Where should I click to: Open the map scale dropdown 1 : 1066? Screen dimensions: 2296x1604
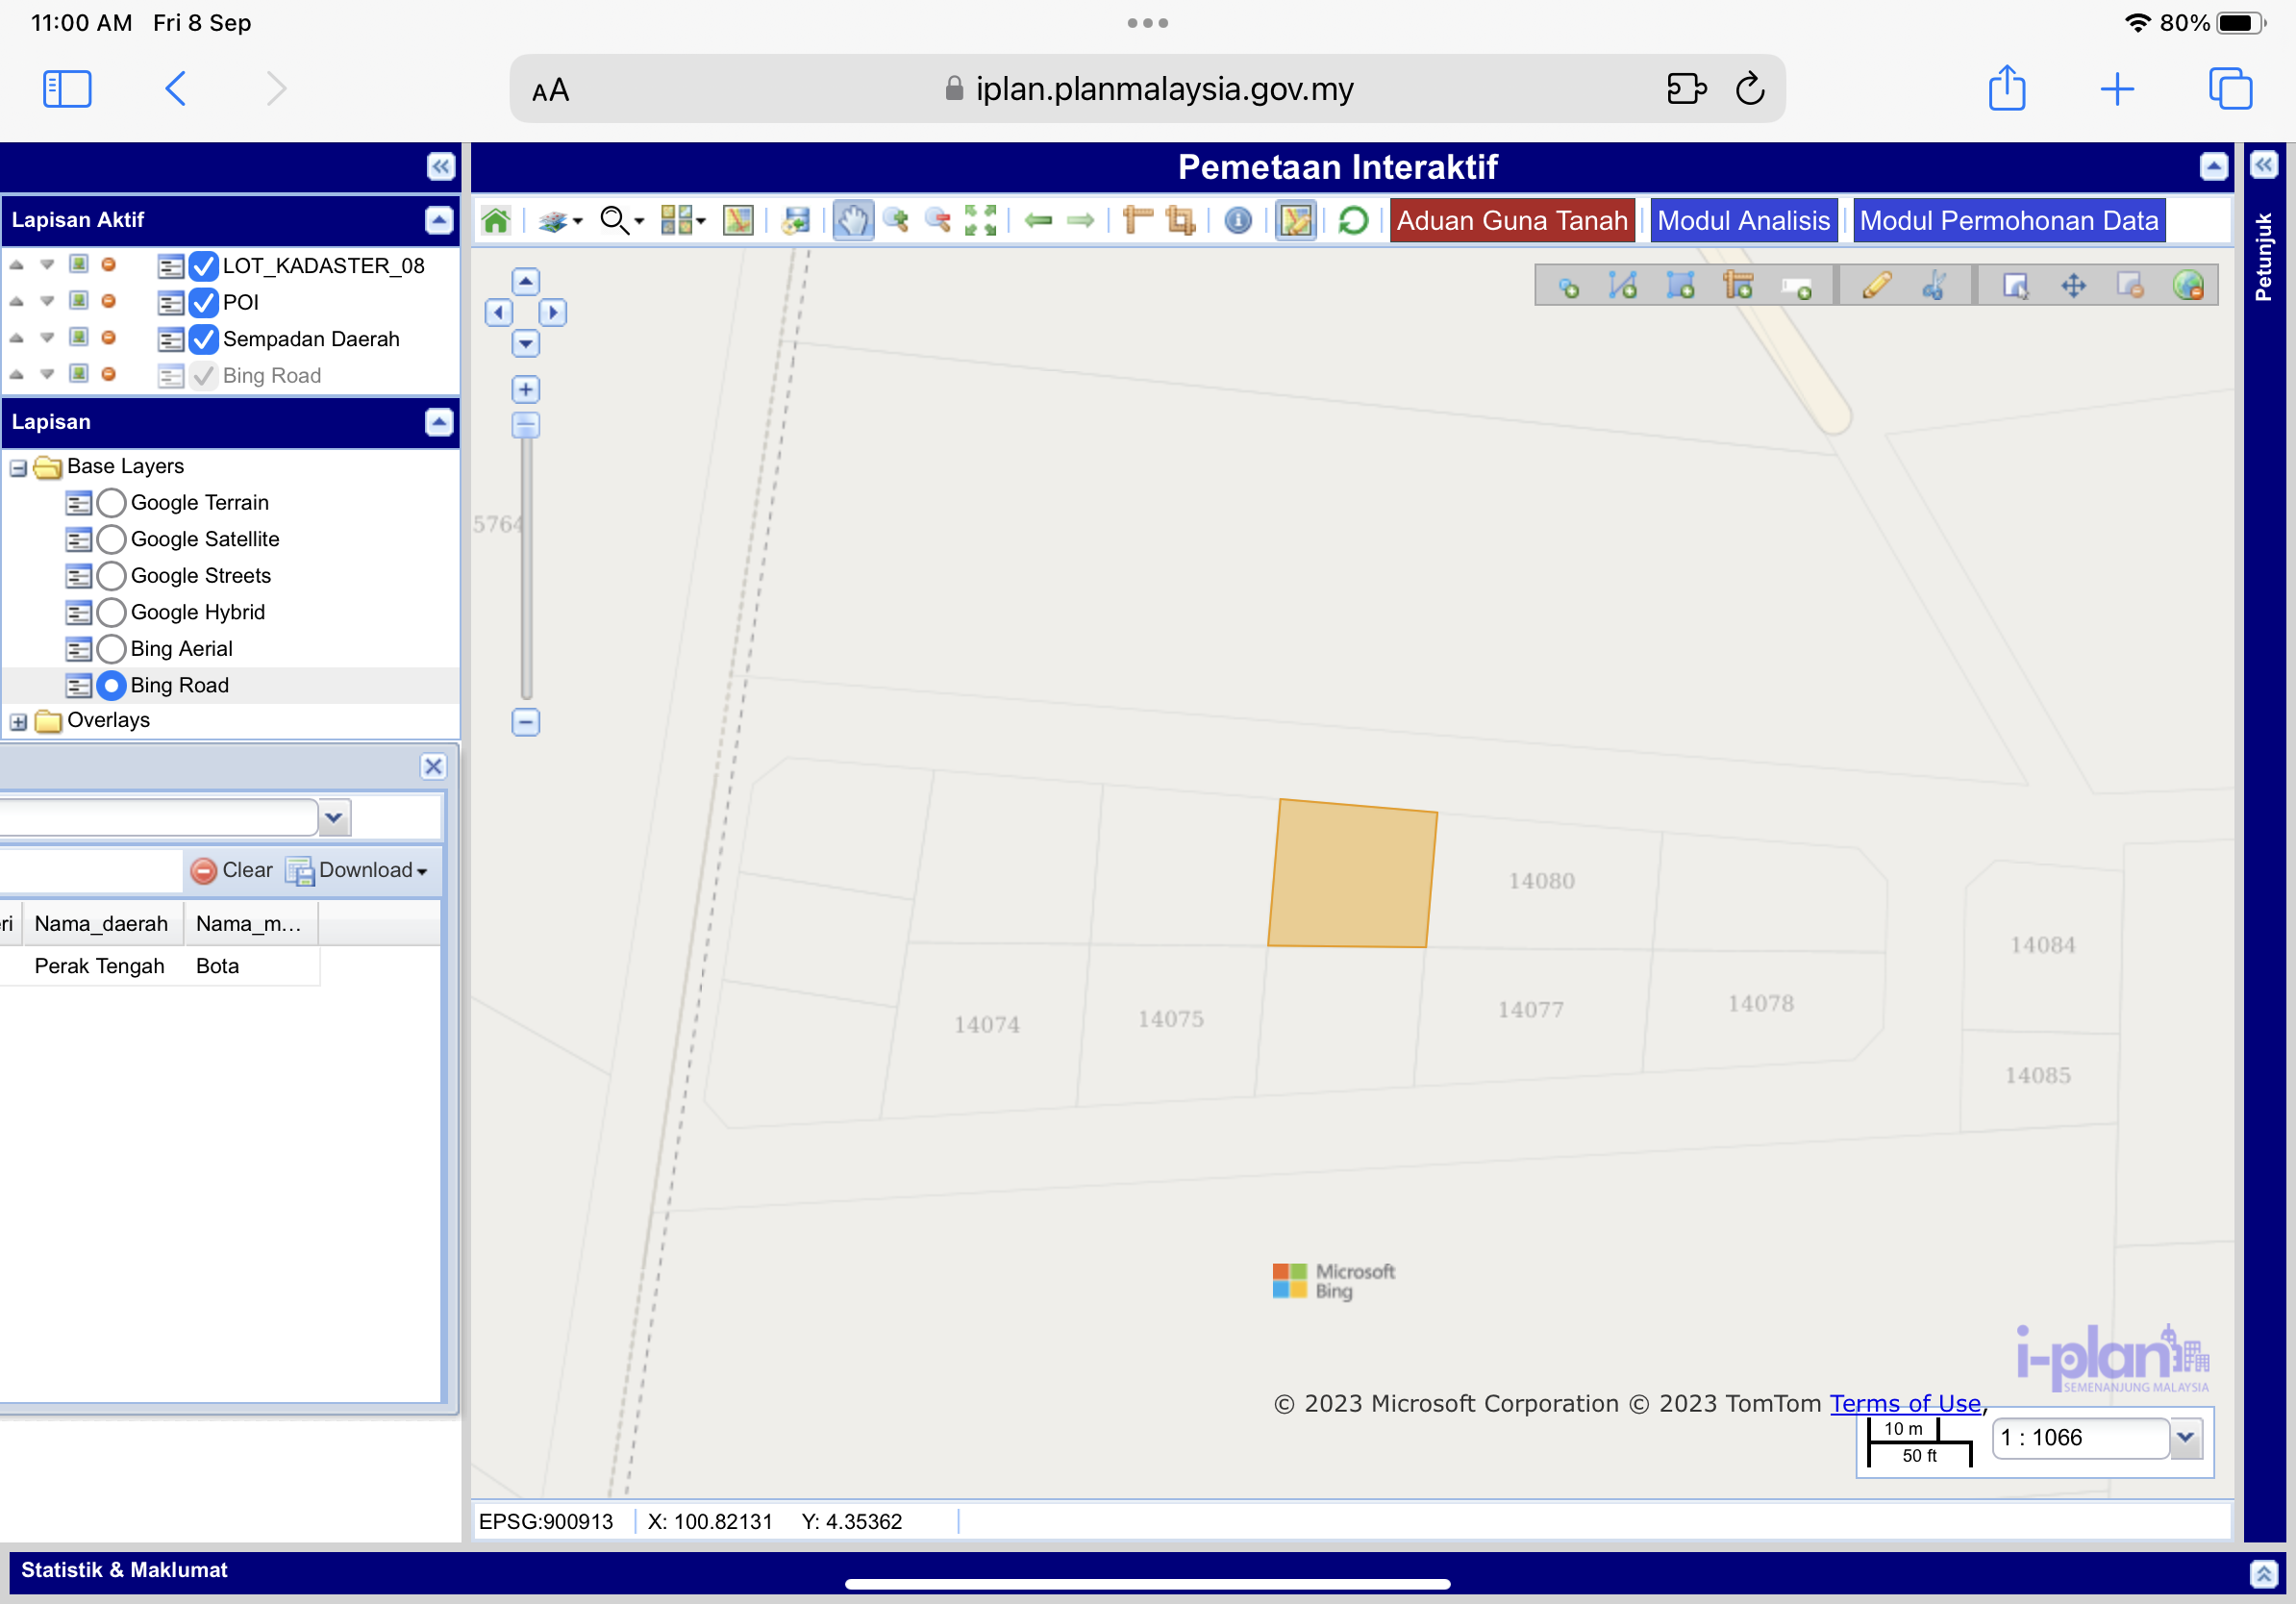2186,1438
